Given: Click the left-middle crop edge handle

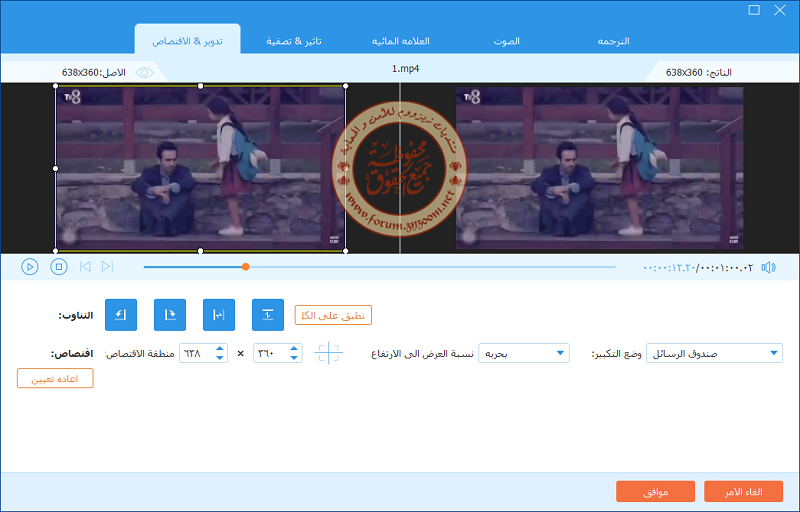Looking at the screenshot, I should click(x=56, y=168).
